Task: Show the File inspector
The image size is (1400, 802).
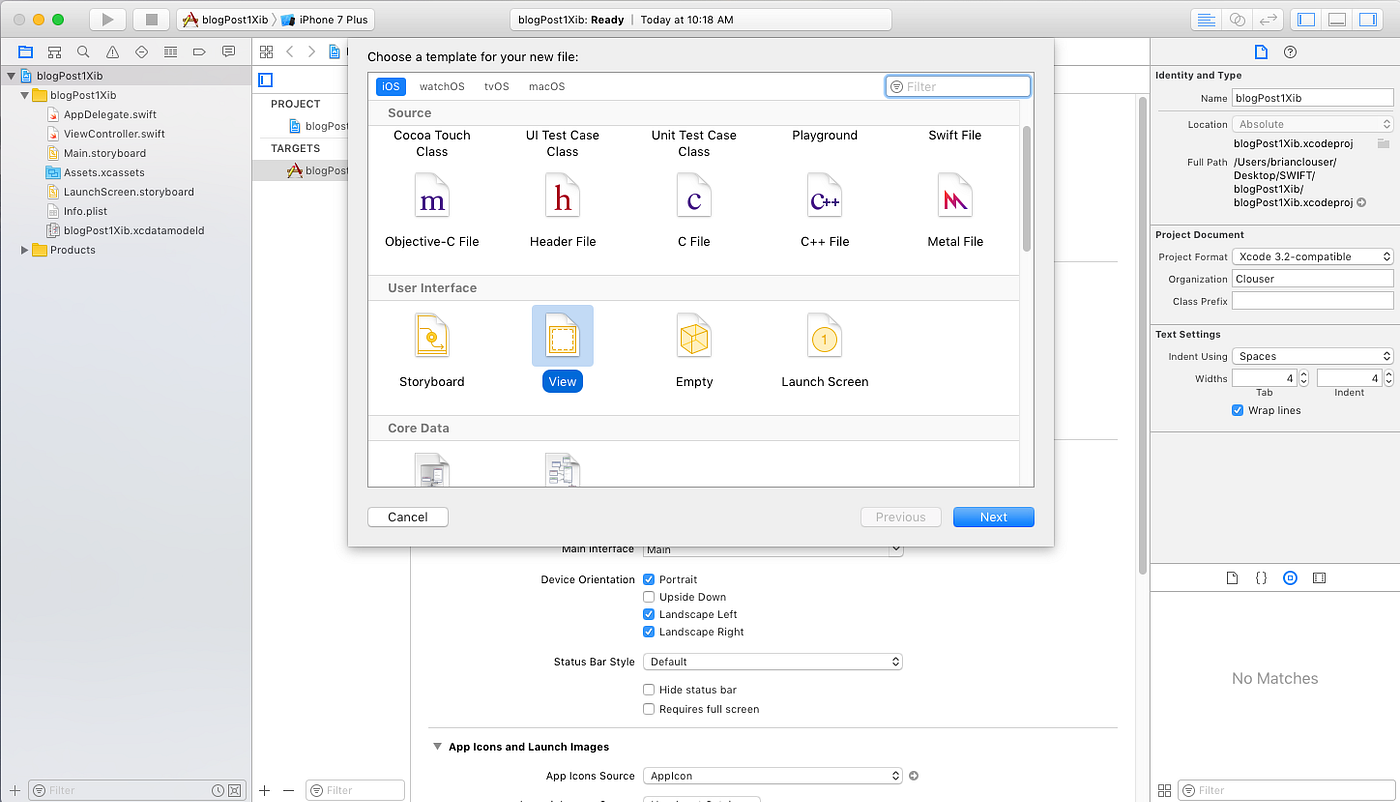Action: [x=1261, y=52]
